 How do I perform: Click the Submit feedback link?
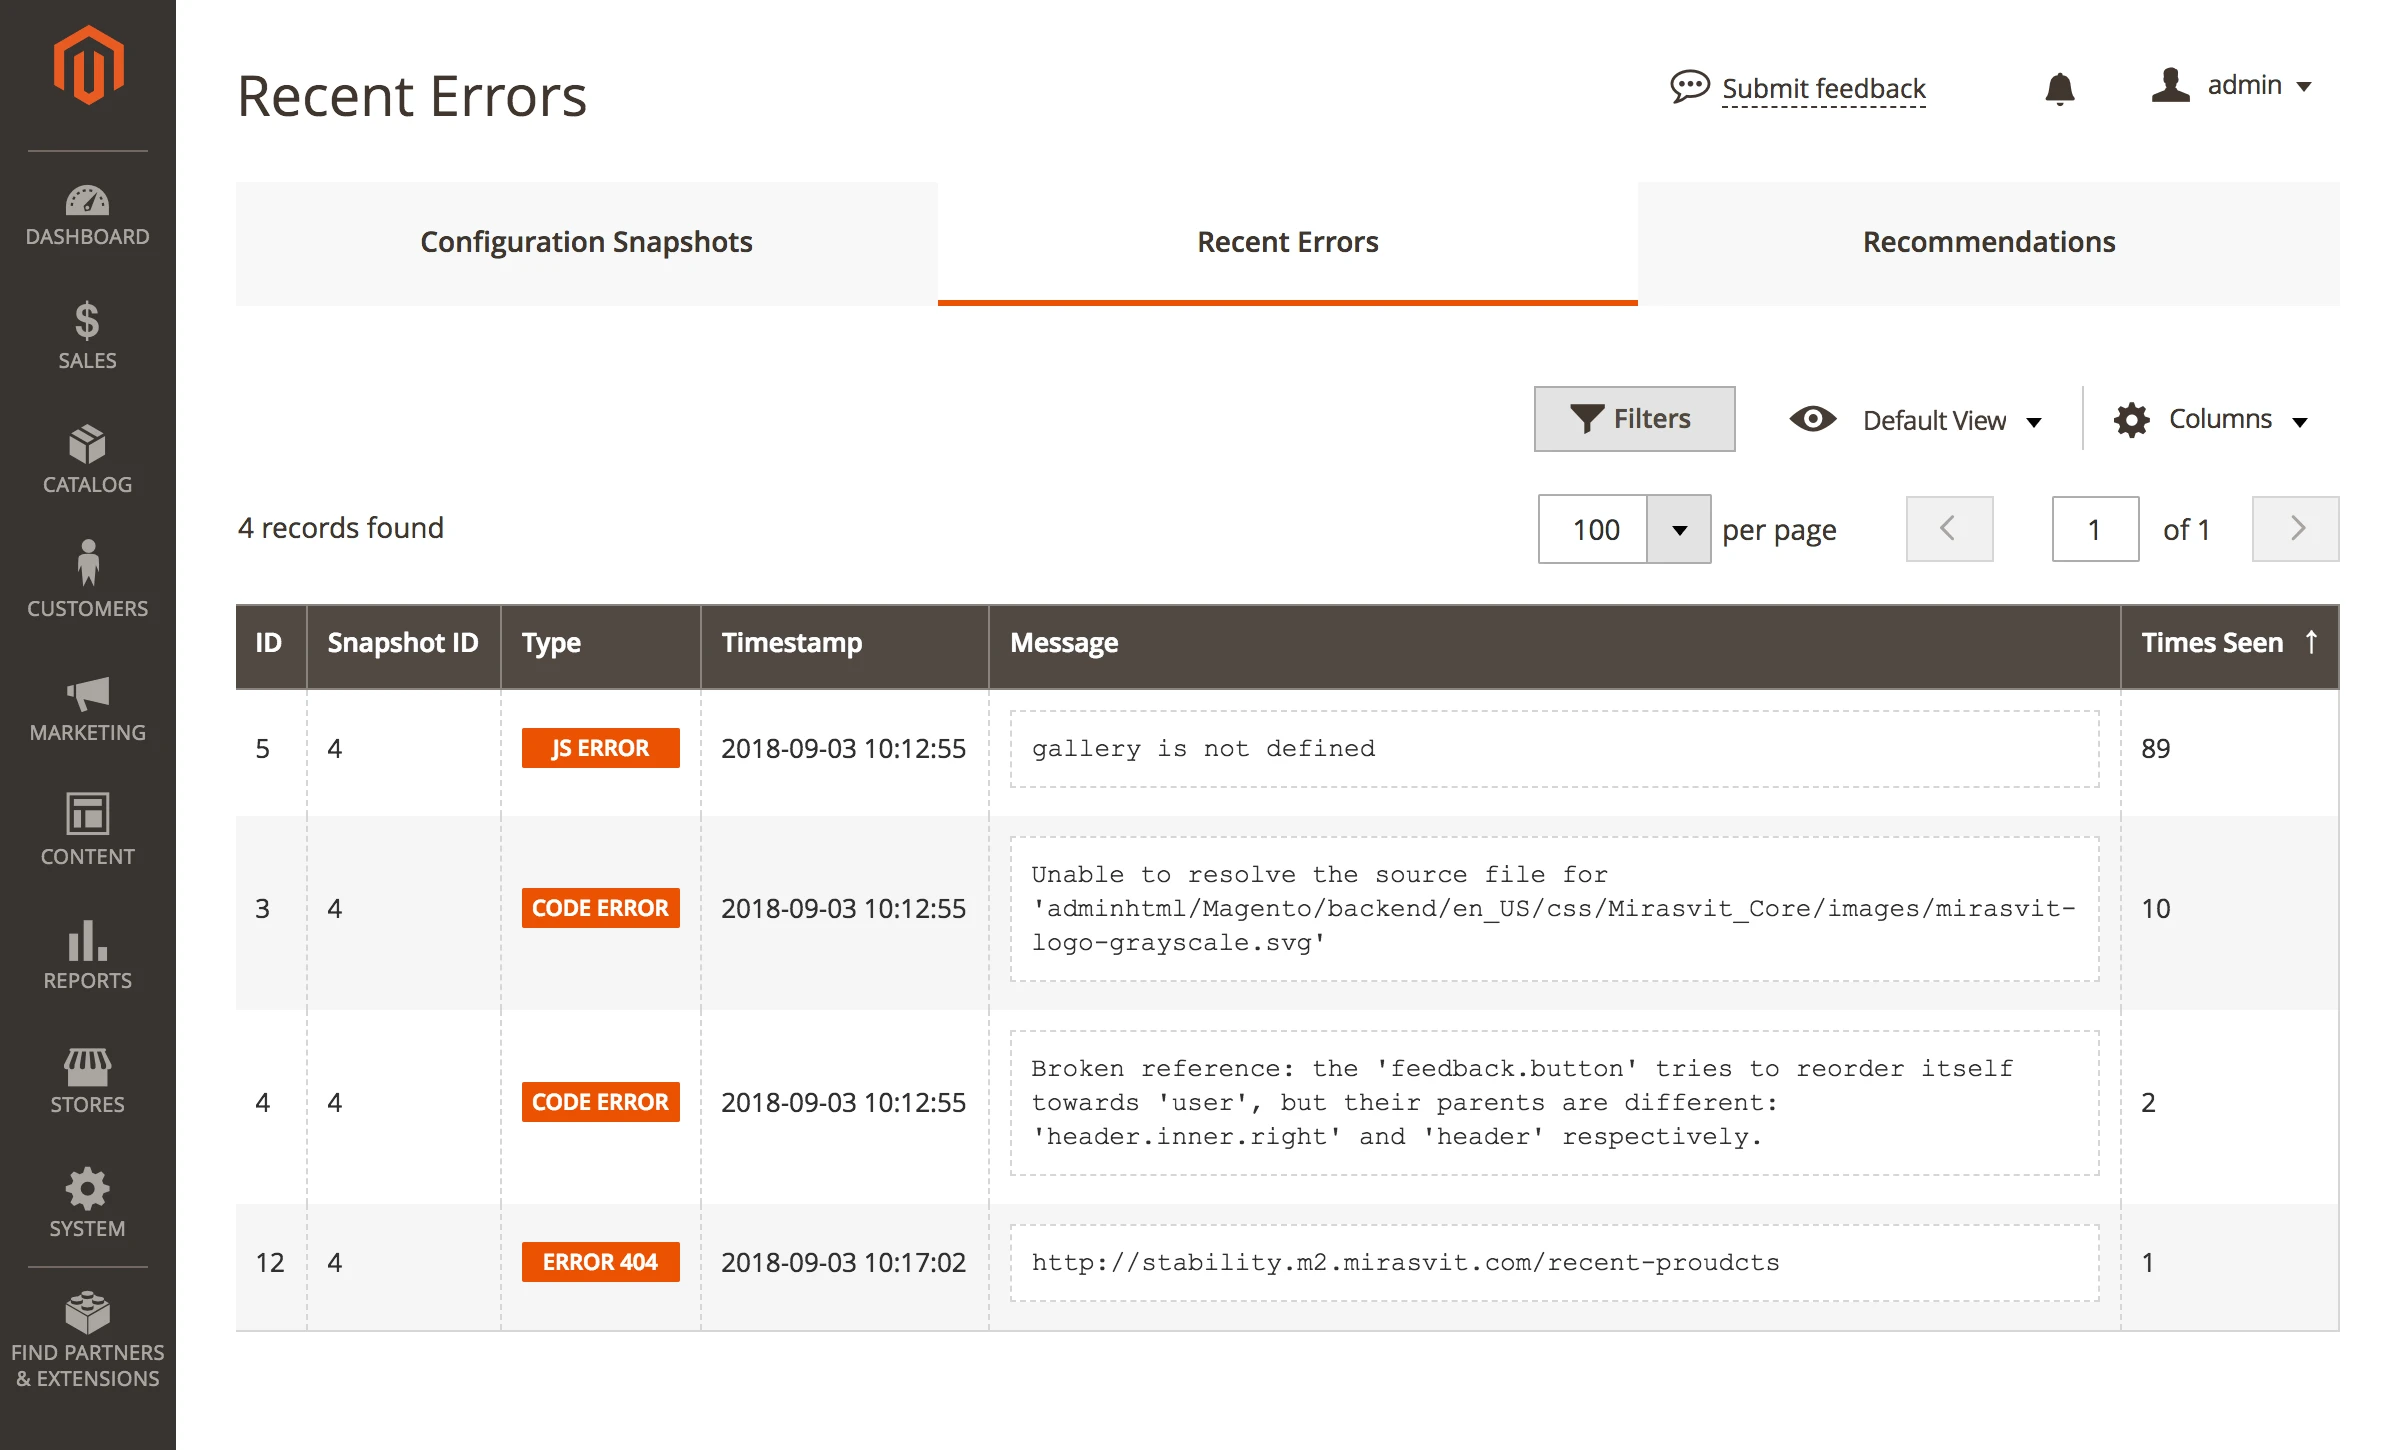1822,89
